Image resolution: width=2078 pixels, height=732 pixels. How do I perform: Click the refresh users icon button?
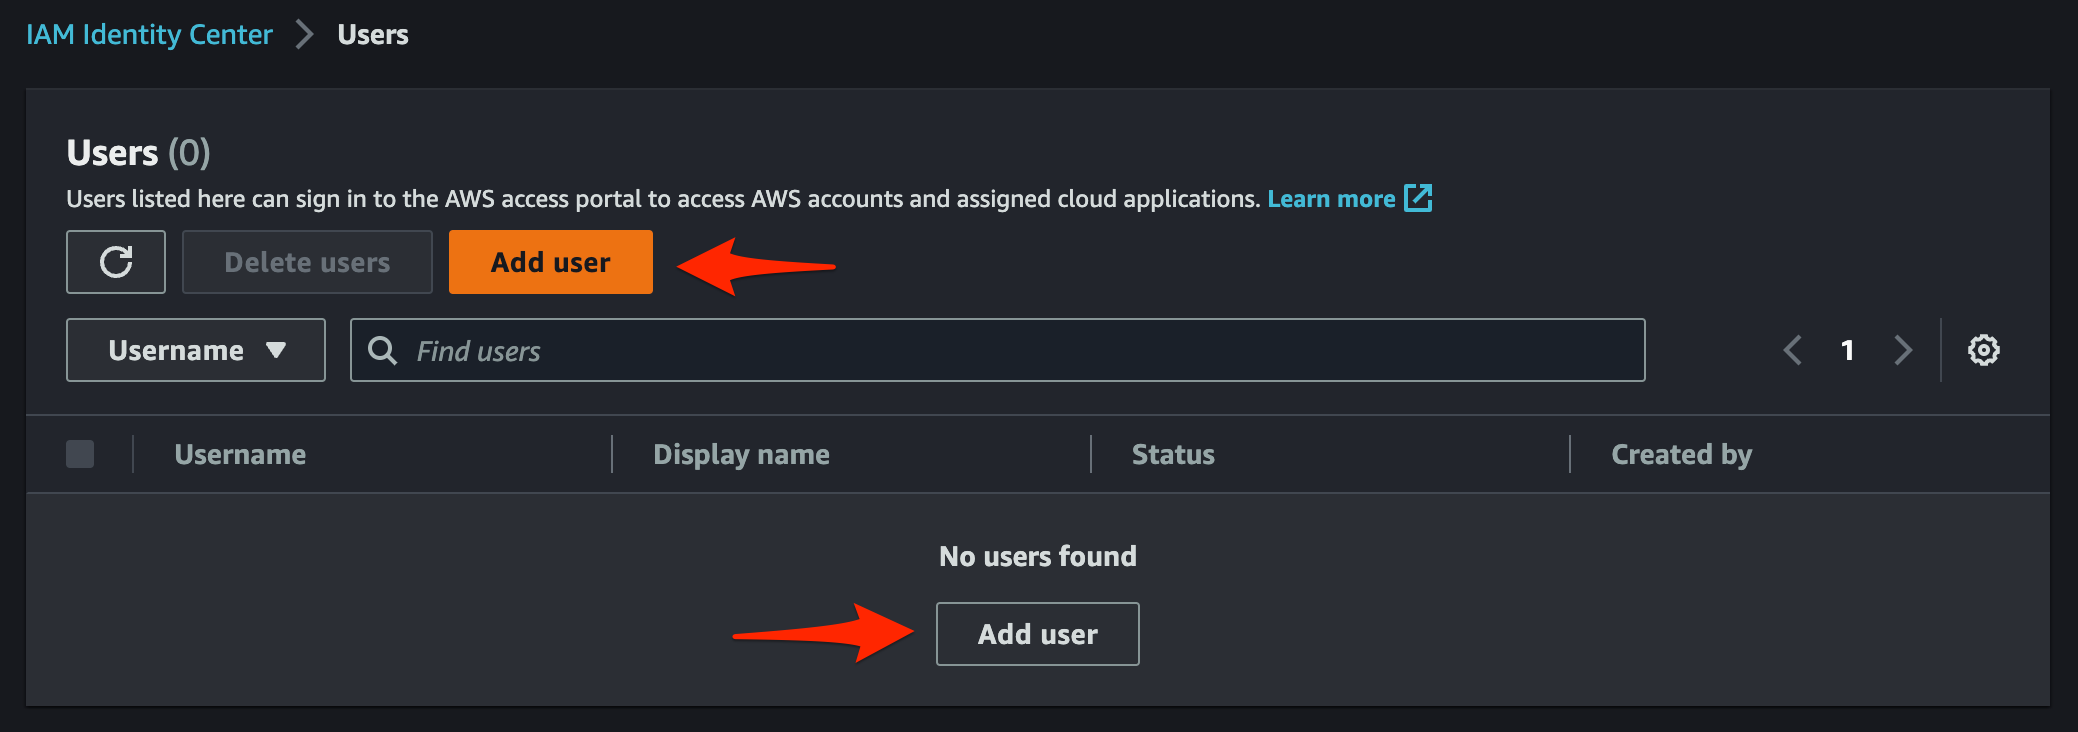(x=116, y=262)
